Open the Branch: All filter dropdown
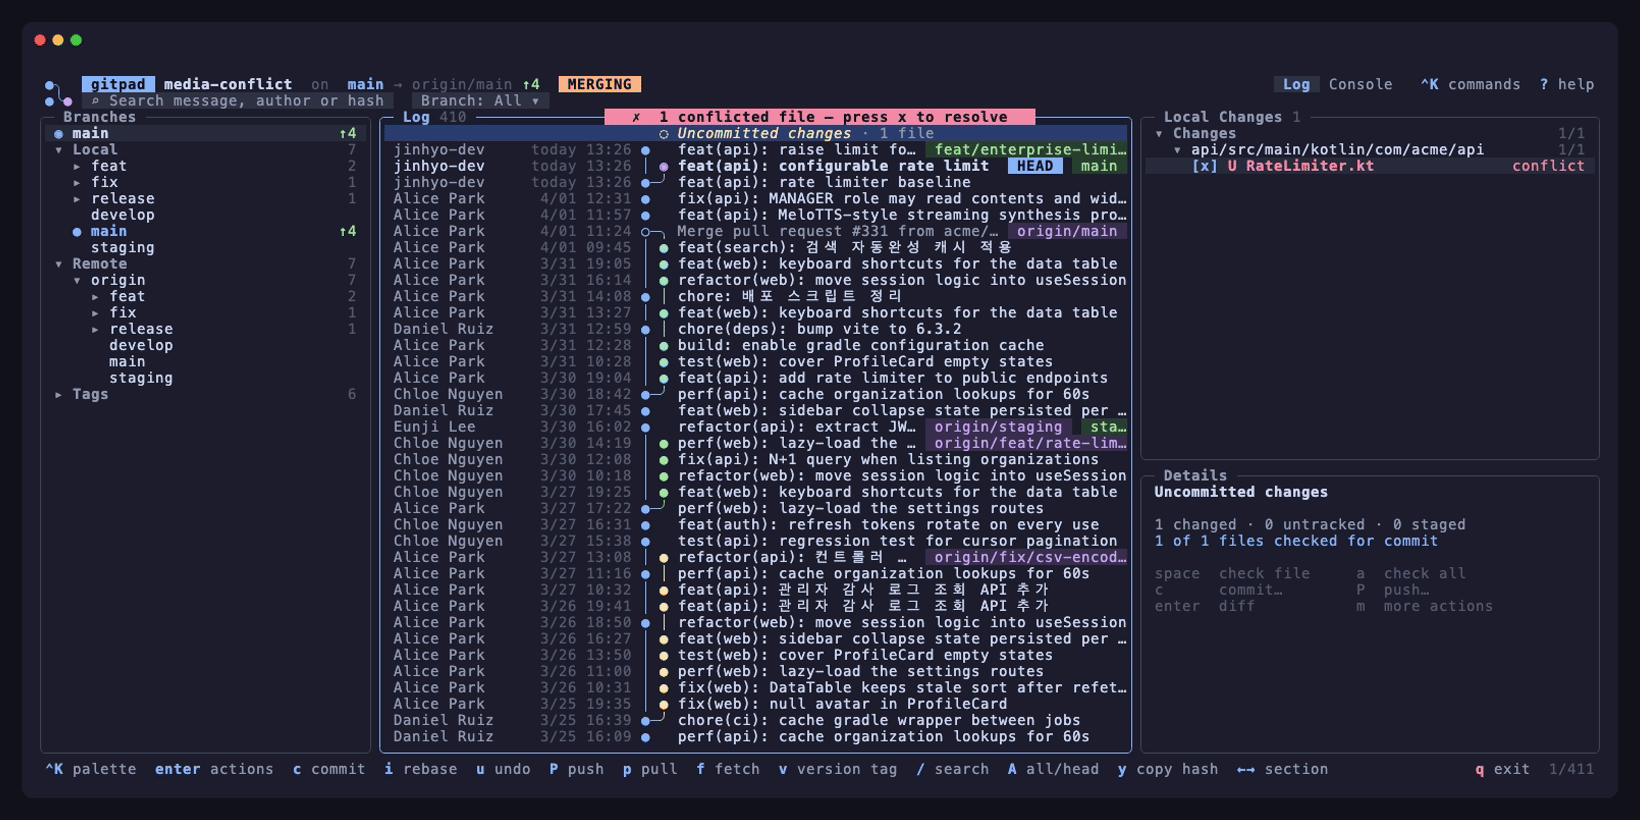This screenshot has height=820, width=1640. tap(480, 101)
